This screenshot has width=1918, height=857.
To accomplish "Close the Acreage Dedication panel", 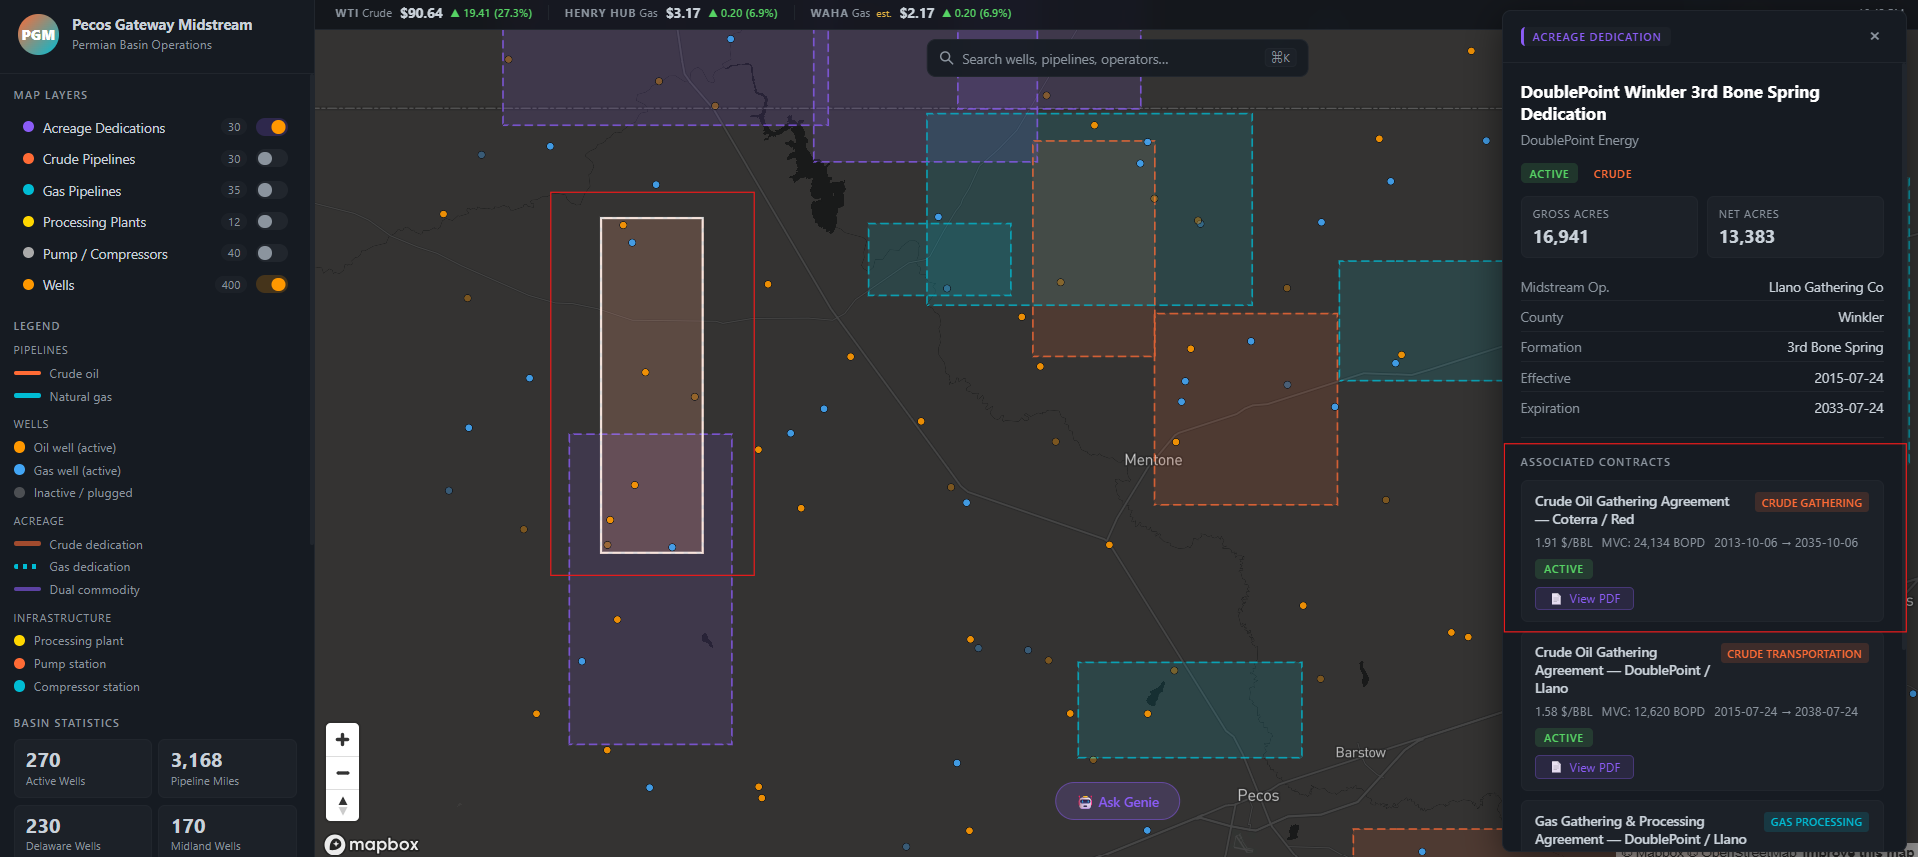I will tap(1874, 36).
